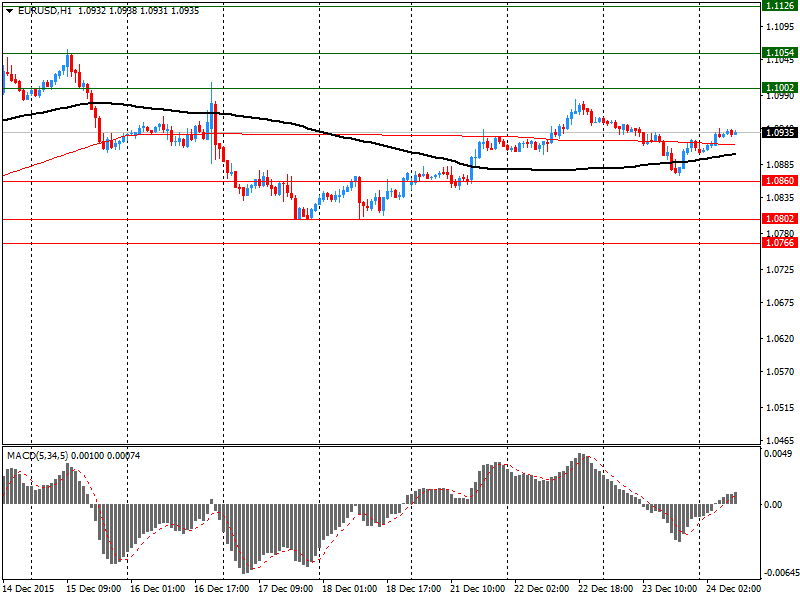The height and width of the screenshot is (600, 800).
Task: Select the 1.0860 red level label
Action: pyautogui.click(x=780, y=181)
